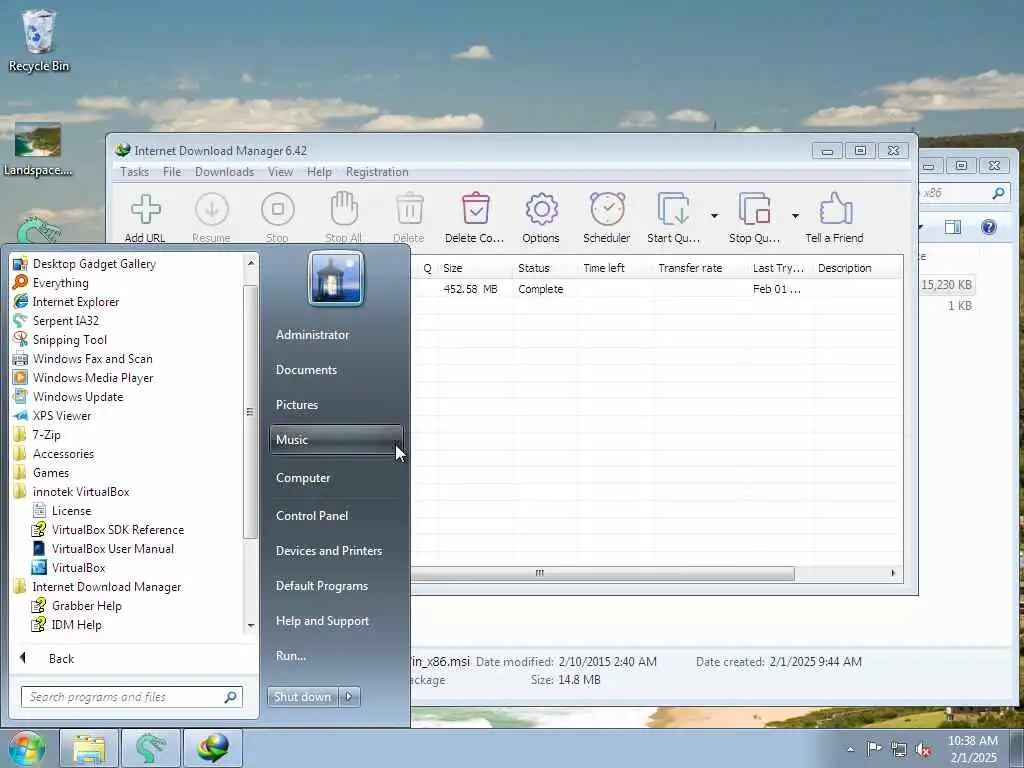Screen dimensions: 1024x768
Task: Click the Stop Queue icon
Action: click(x=755, y=209)
